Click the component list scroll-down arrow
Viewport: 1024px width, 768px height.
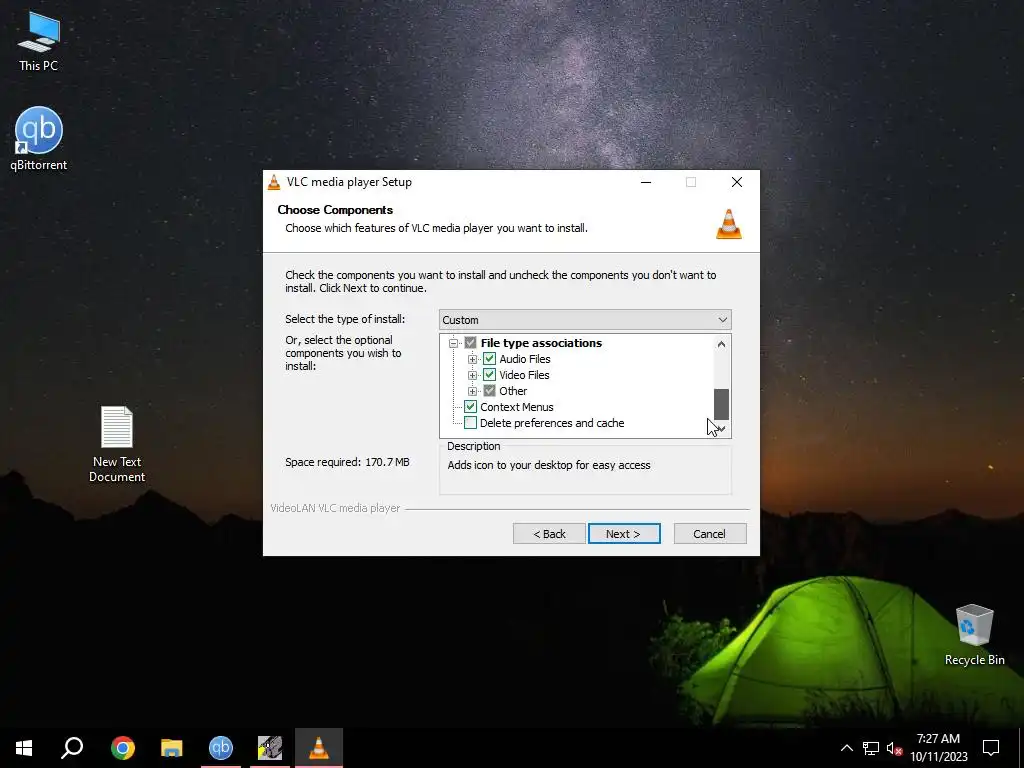pyautogui.click(x=721, y=428)
